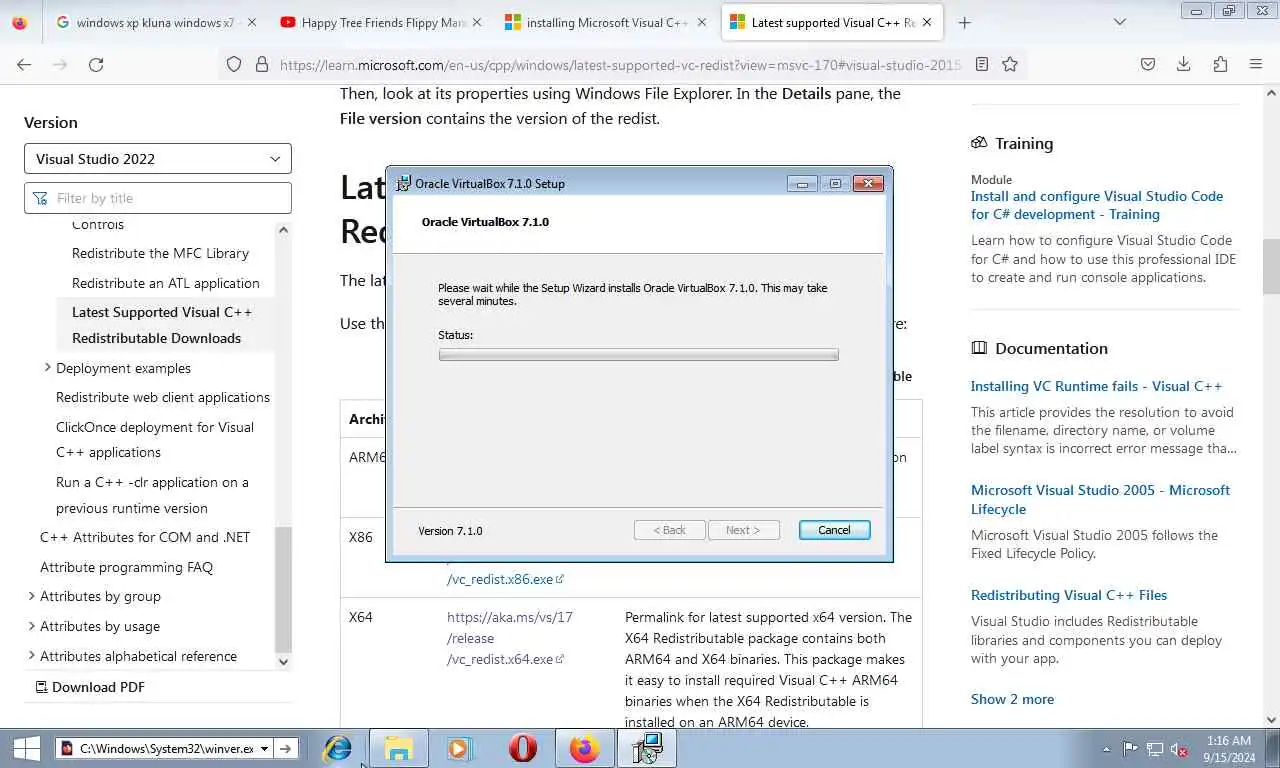The image size is (1280, 768).
Task: Click VirtualBox installer taskbar icon
Action: click(646, 748)
